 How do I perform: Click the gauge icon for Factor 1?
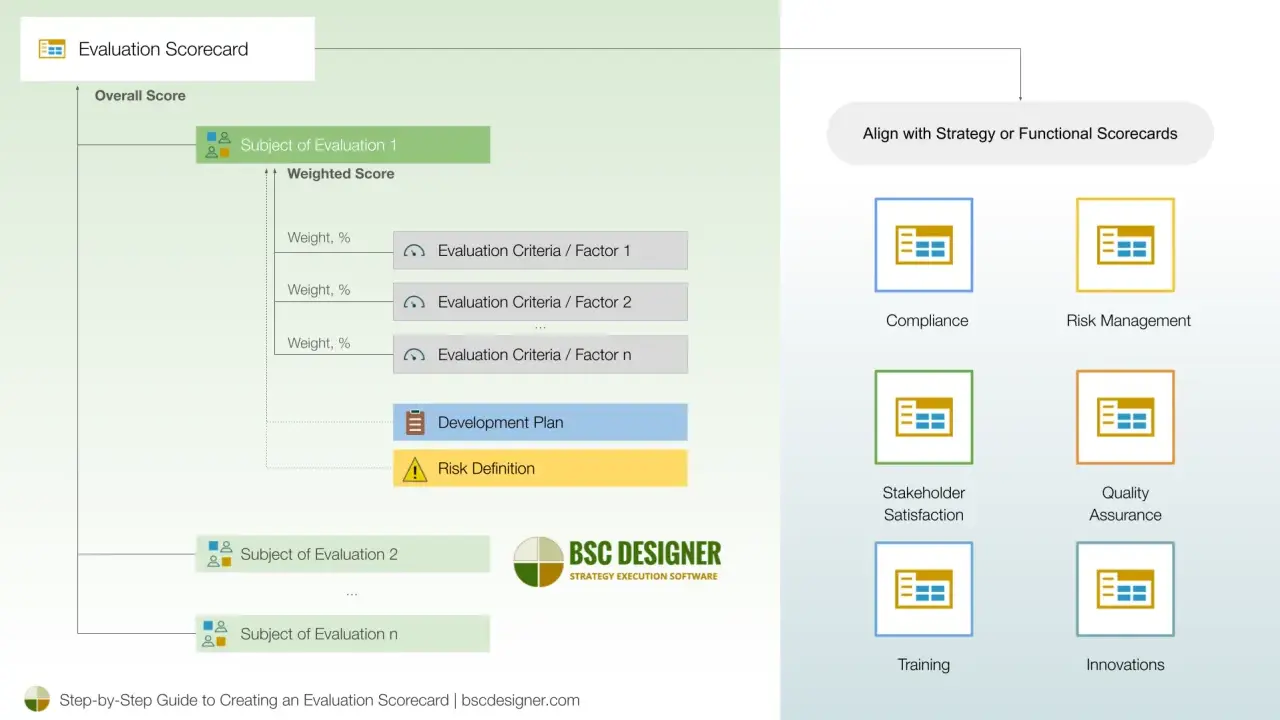coord(415,251)
